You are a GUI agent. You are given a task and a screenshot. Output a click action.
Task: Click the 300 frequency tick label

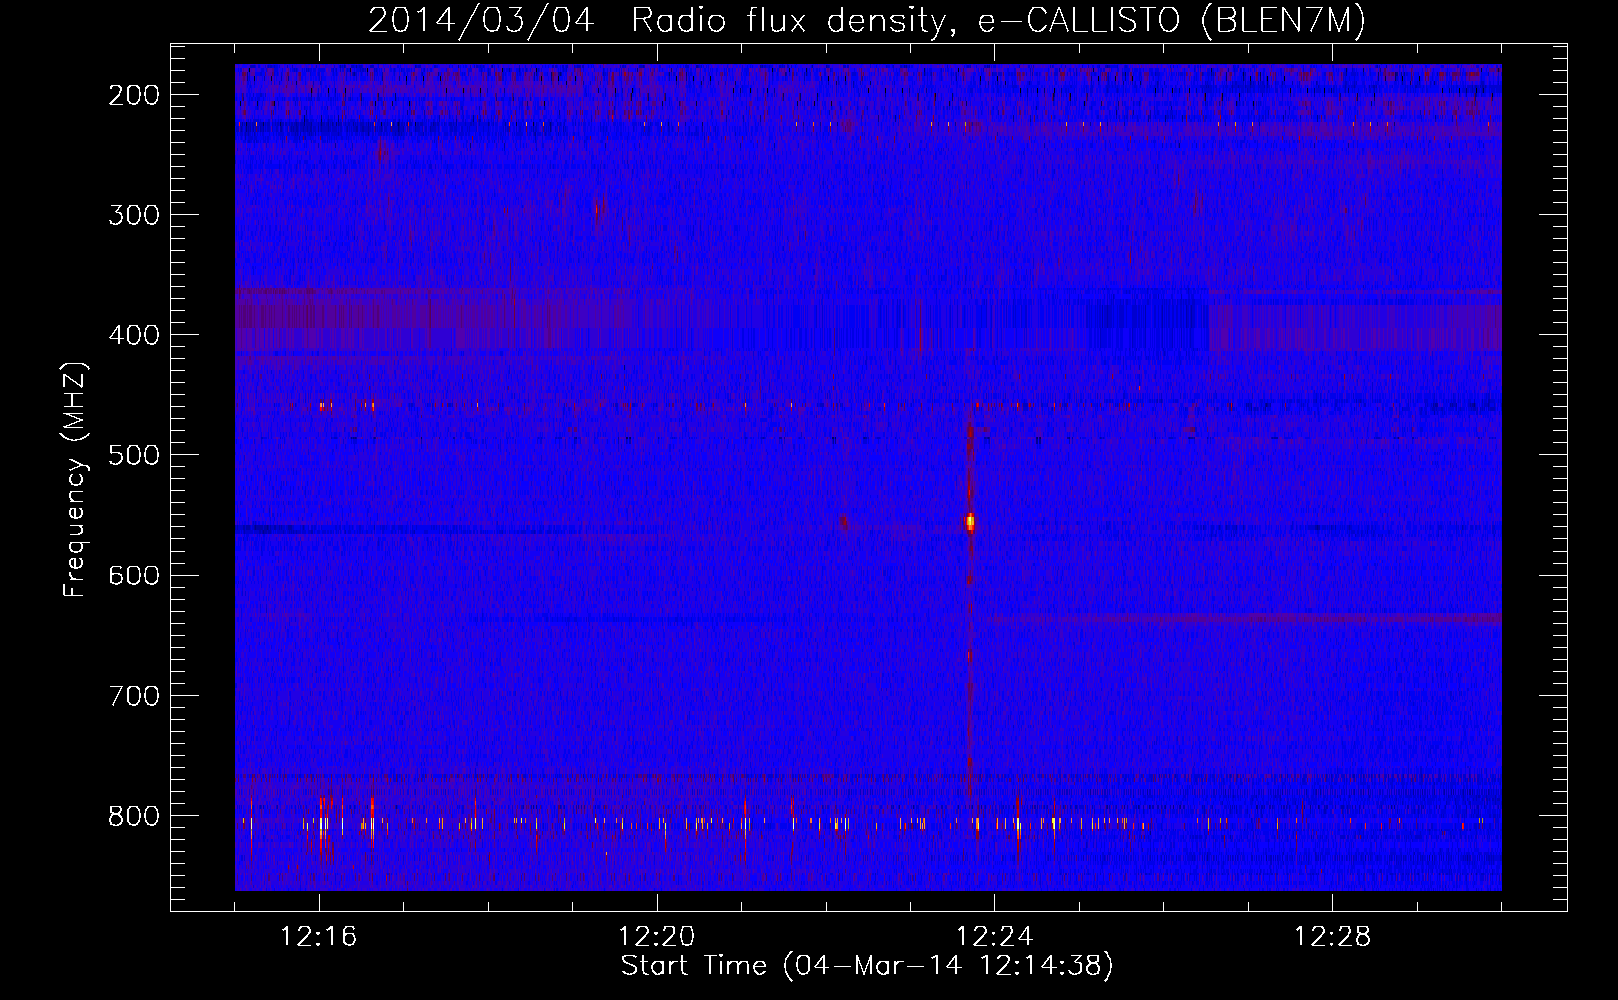point(134,215)
